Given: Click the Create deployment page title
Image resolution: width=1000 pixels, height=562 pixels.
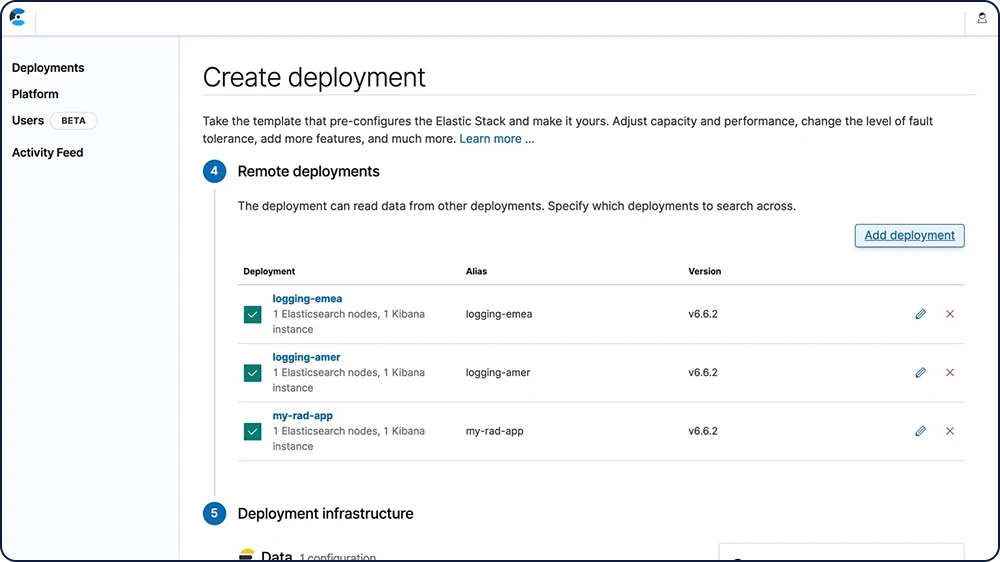Looking at the screenshot, I should point(314,77).
